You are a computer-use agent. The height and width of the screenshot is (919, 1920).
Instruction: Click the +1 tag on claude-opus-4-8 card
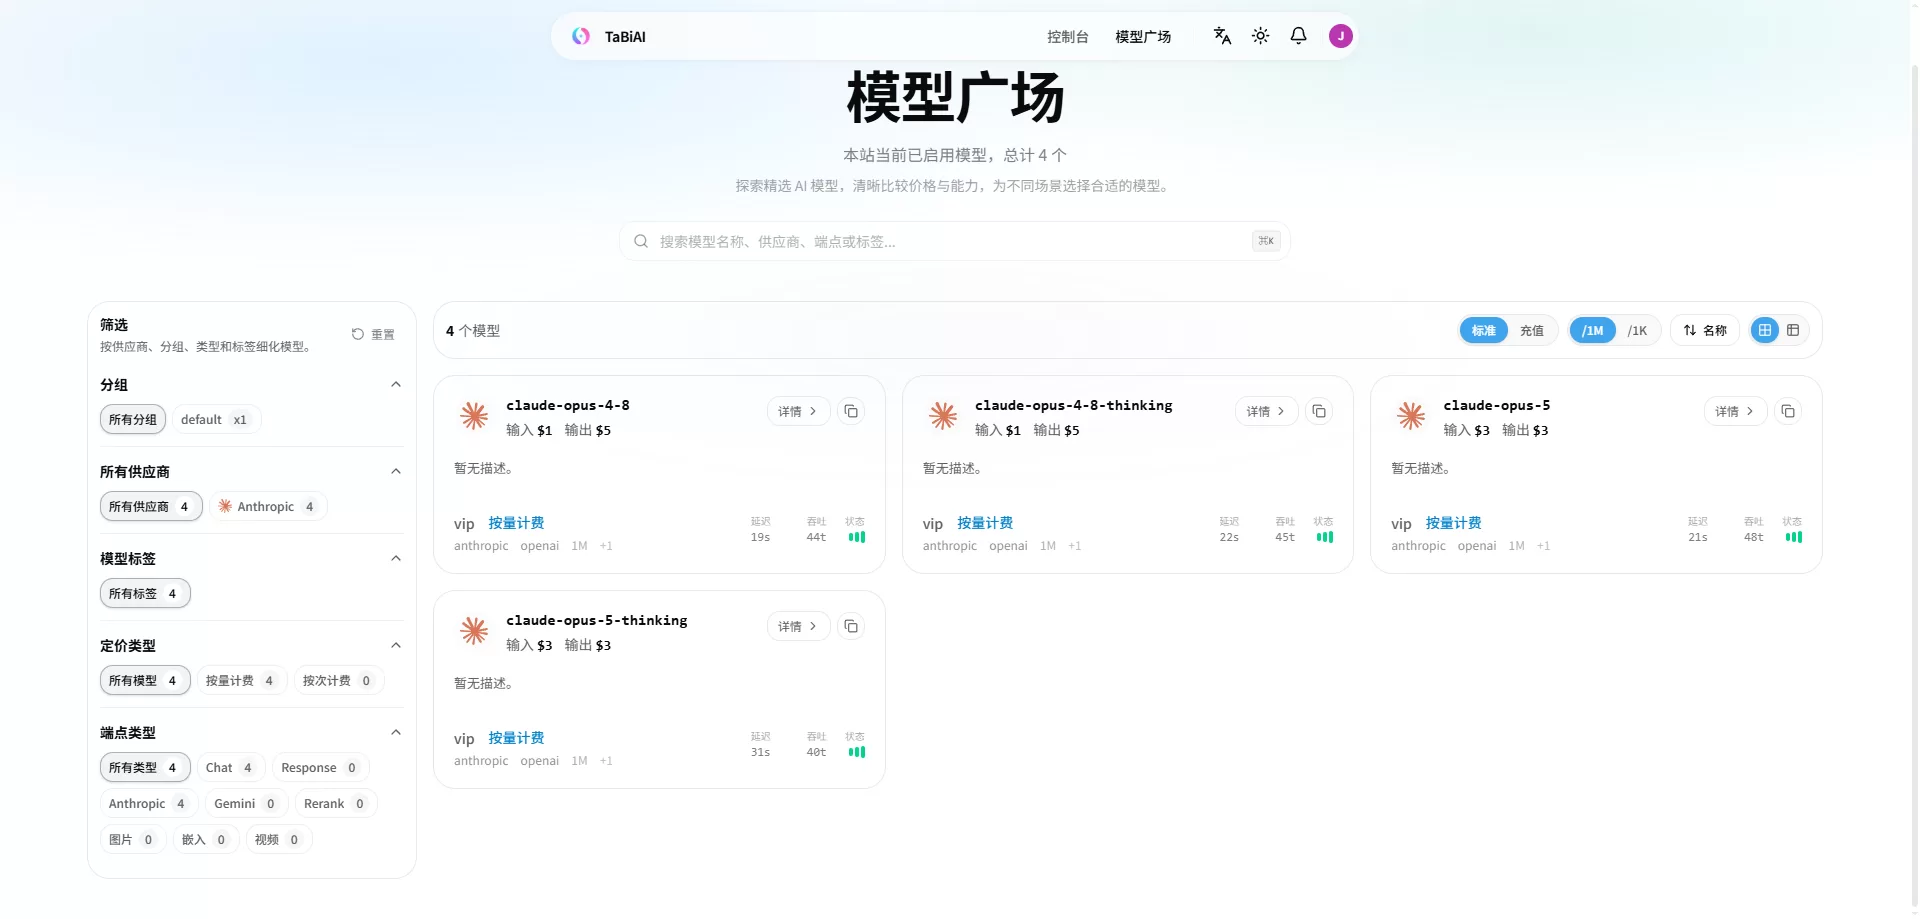click(606, 546)
